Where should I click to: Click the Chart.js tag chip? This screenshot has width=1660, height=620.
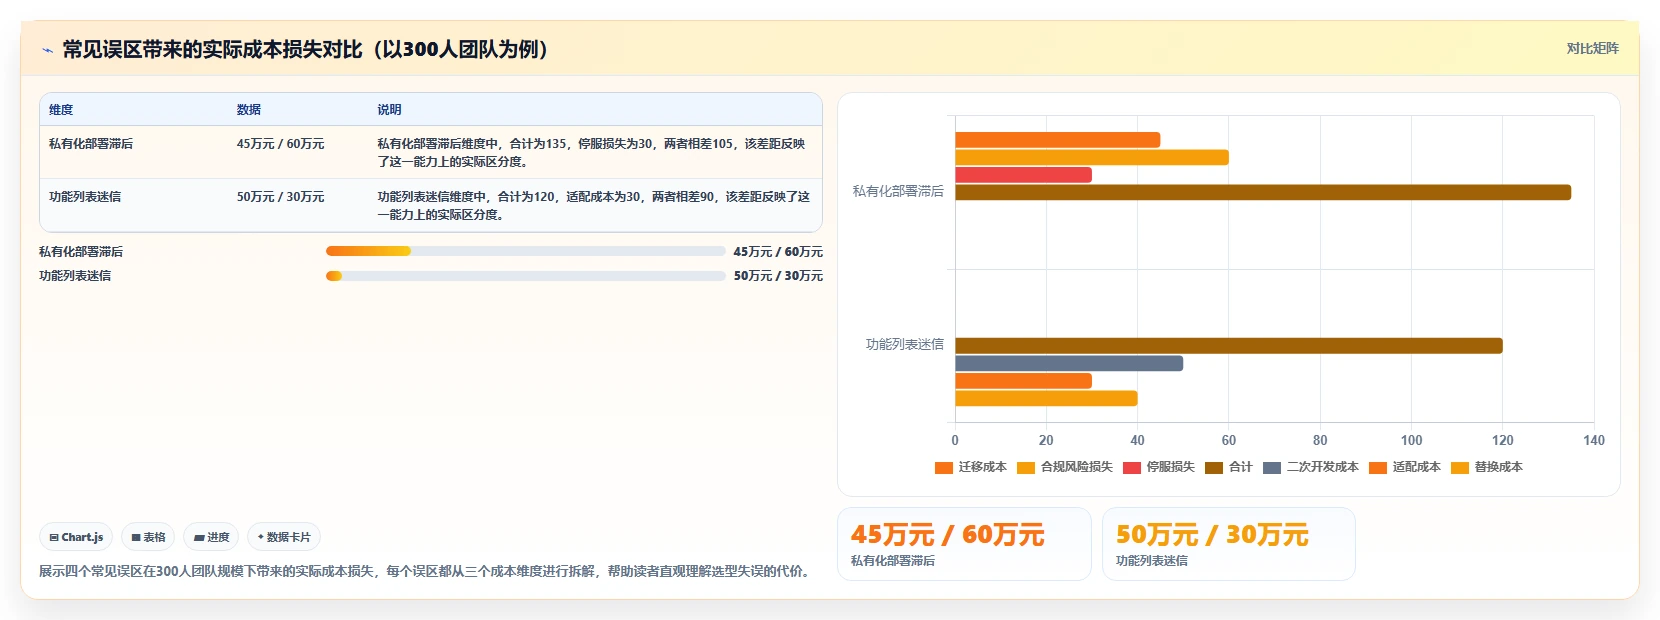point(76,537)
